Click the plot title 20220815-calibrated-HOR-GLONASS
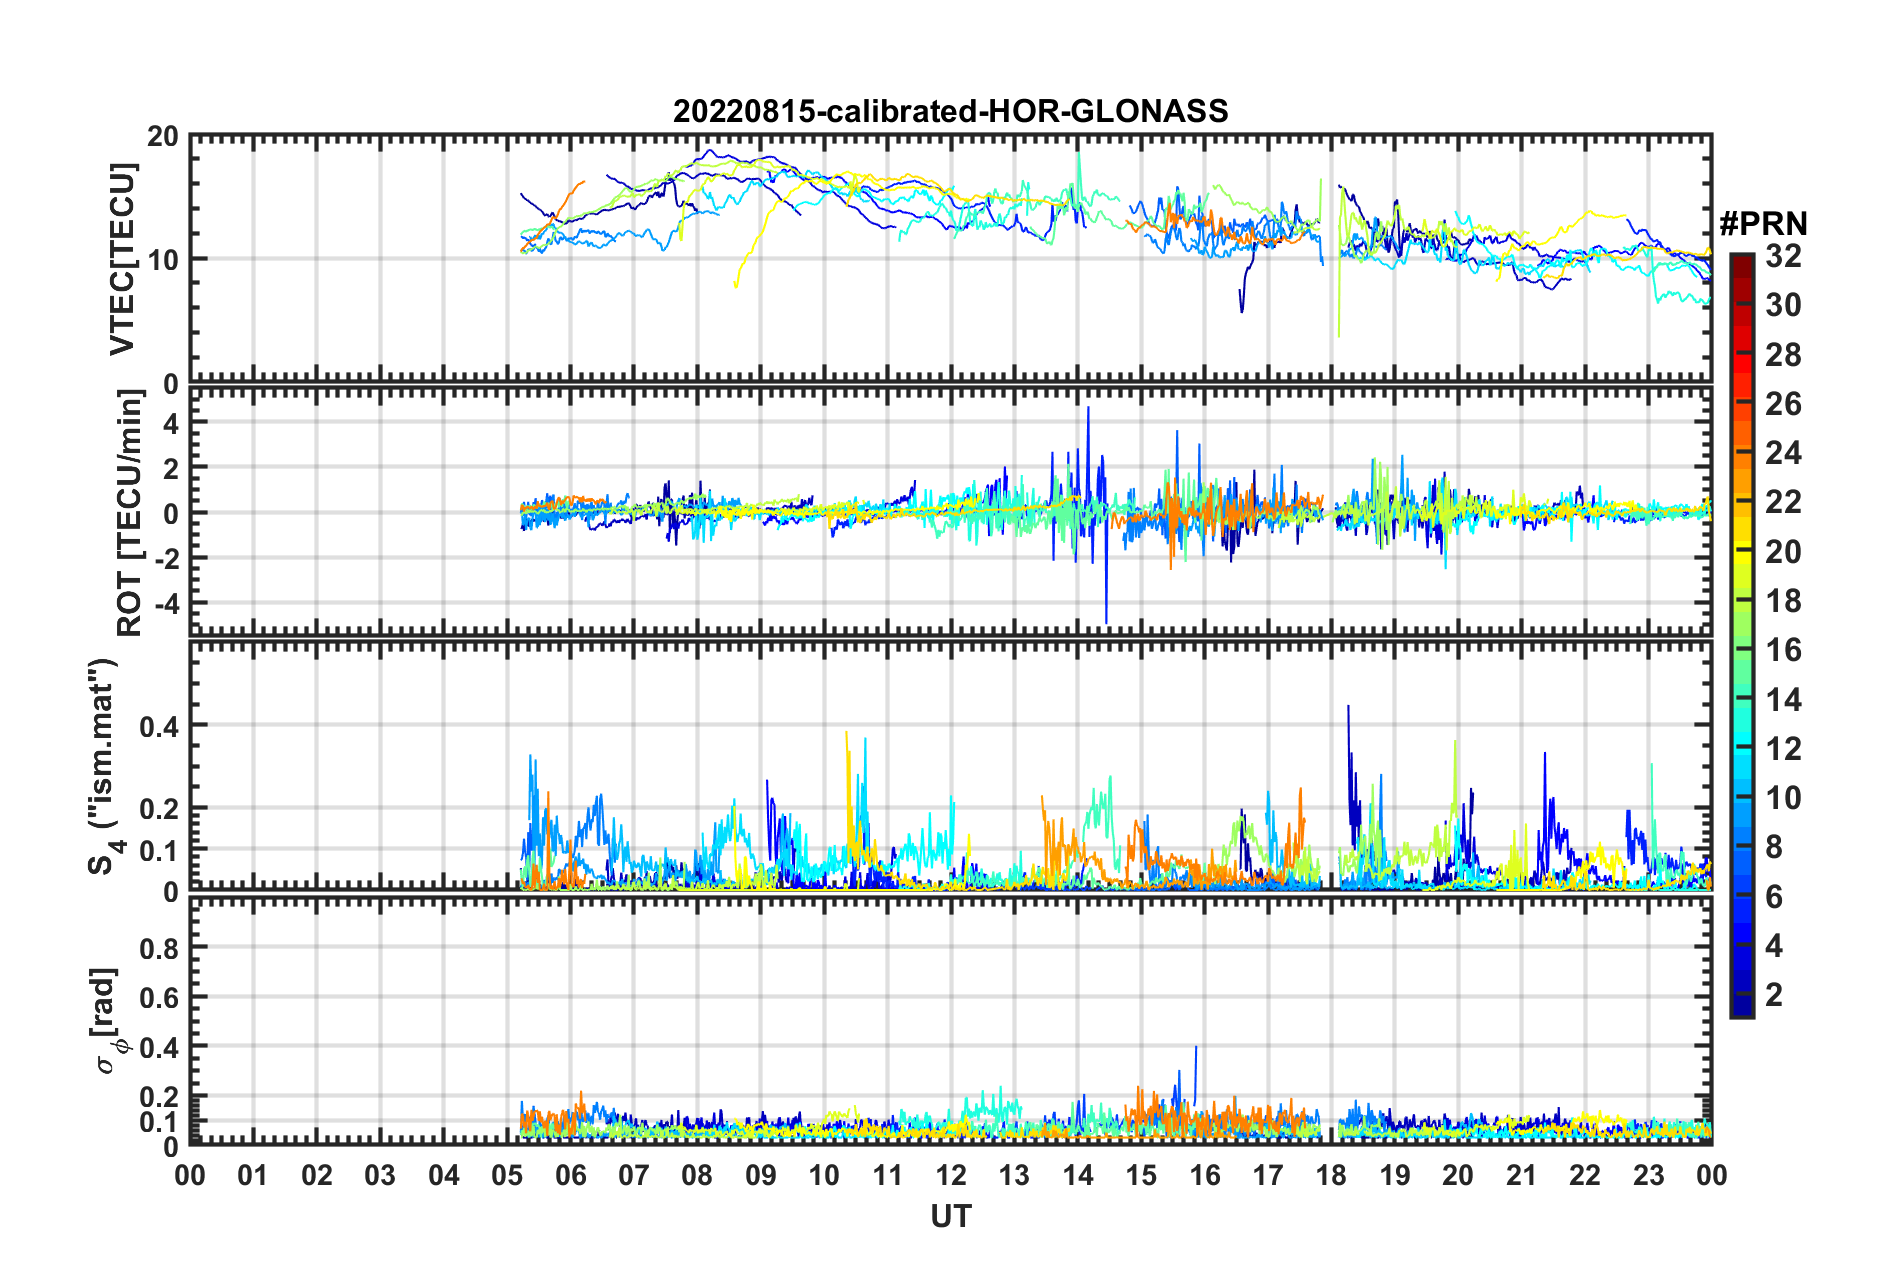The image size is (1902, 1272). [x=950, y=110]
